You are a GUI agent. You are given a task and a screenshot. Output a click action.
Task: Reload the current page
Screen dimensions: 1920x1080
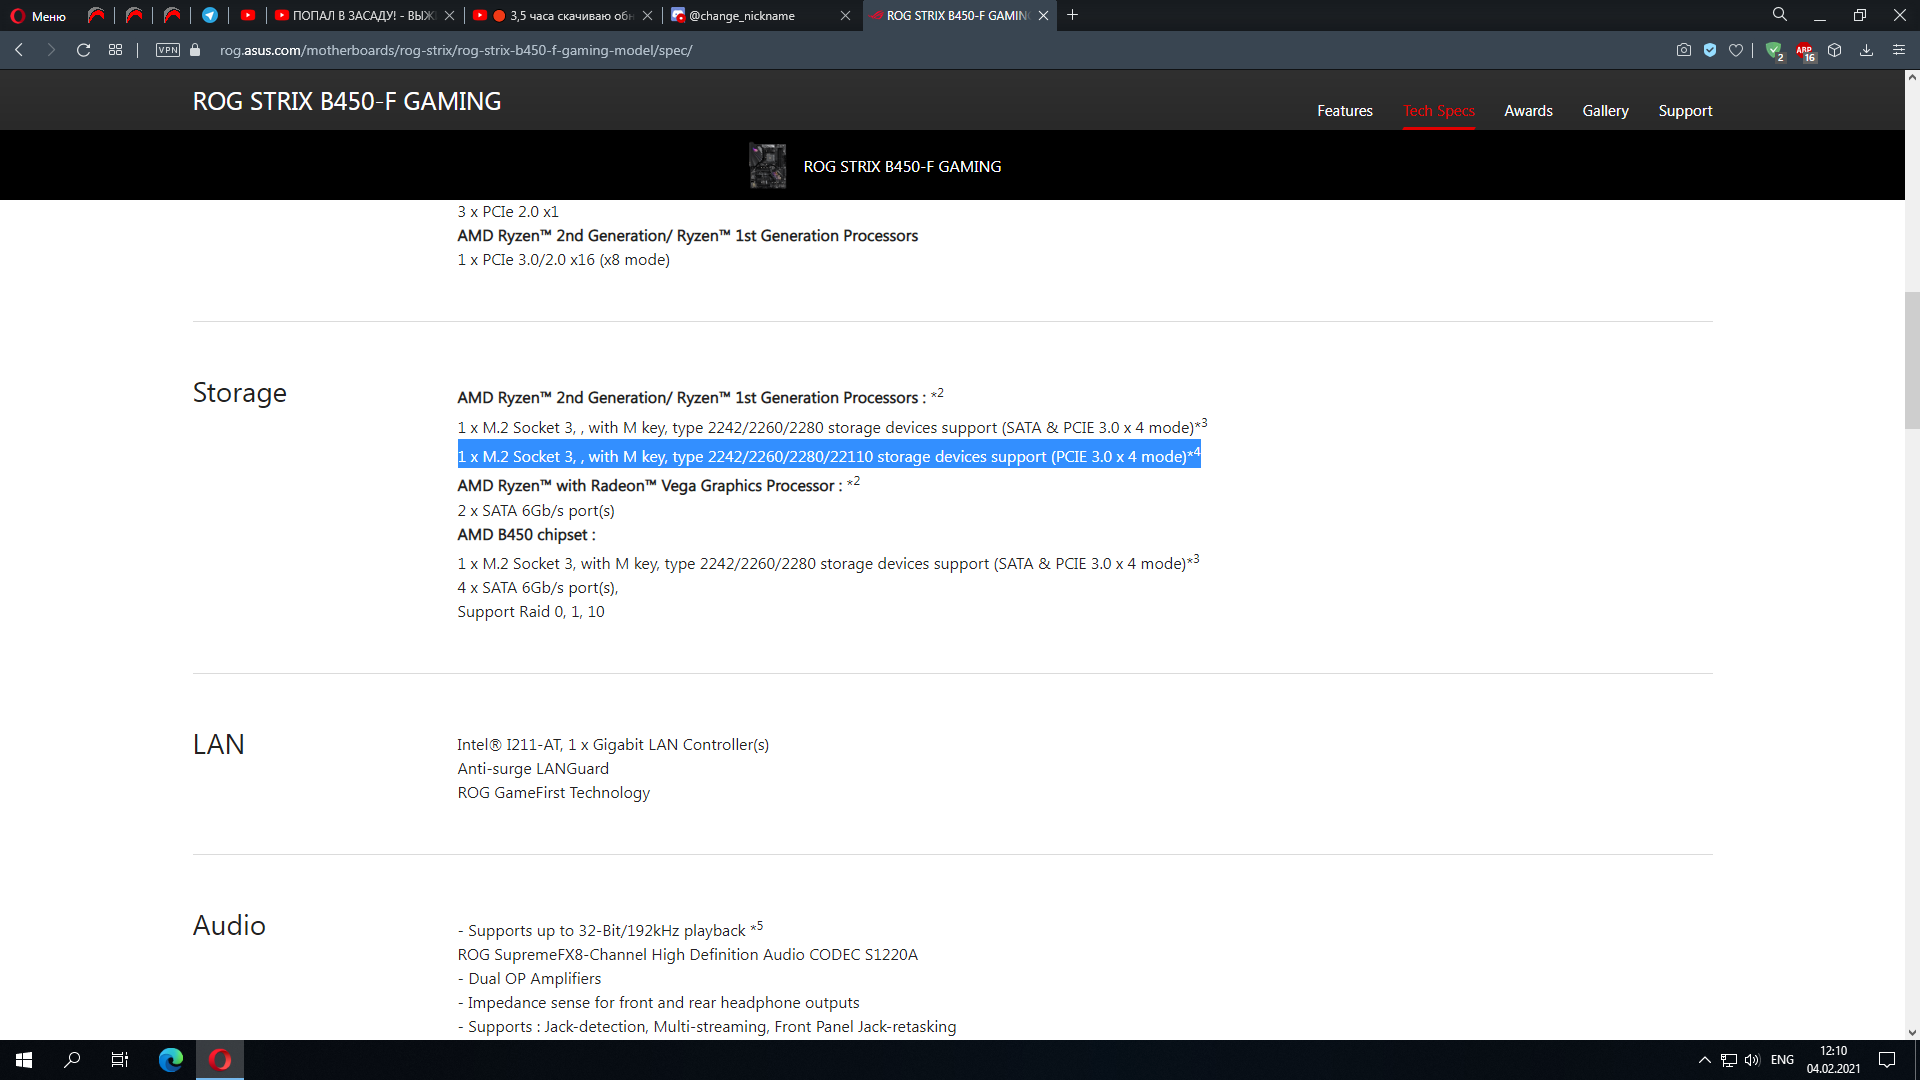(x=84, y=50)
